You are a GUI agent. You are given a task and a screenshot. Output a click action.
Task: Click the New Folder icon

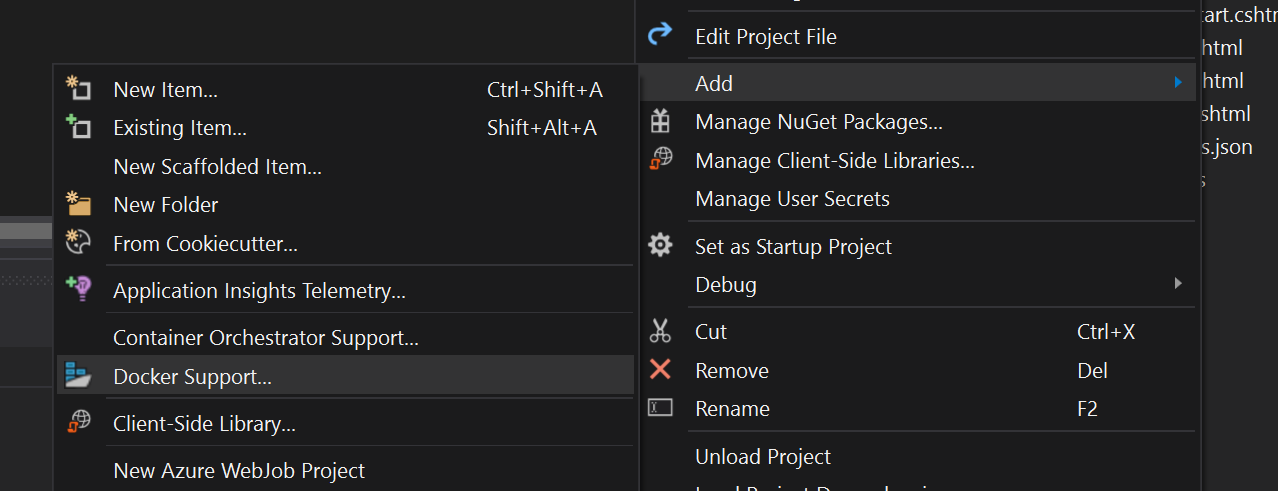78,204
